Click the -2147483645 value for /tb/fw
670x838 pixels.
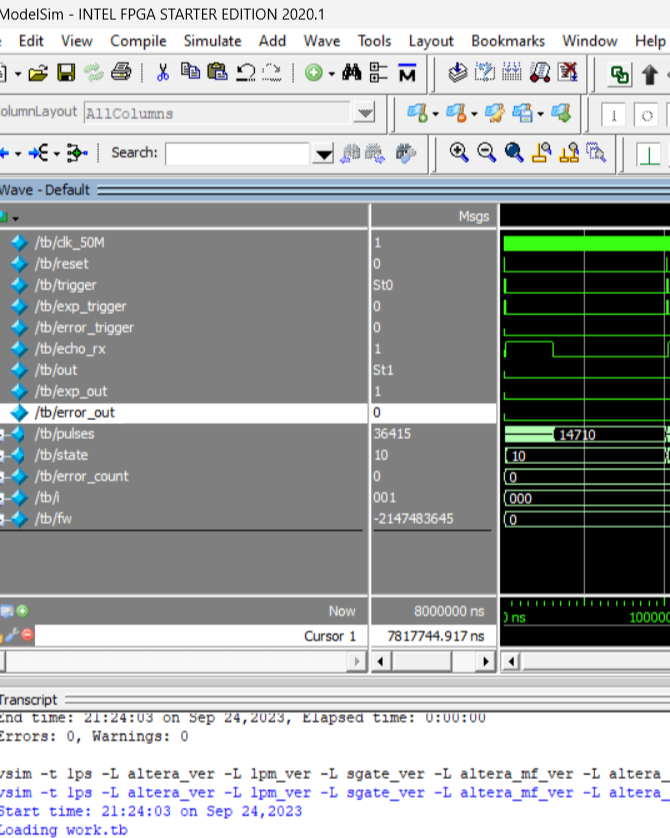click(x=413, y=519)
